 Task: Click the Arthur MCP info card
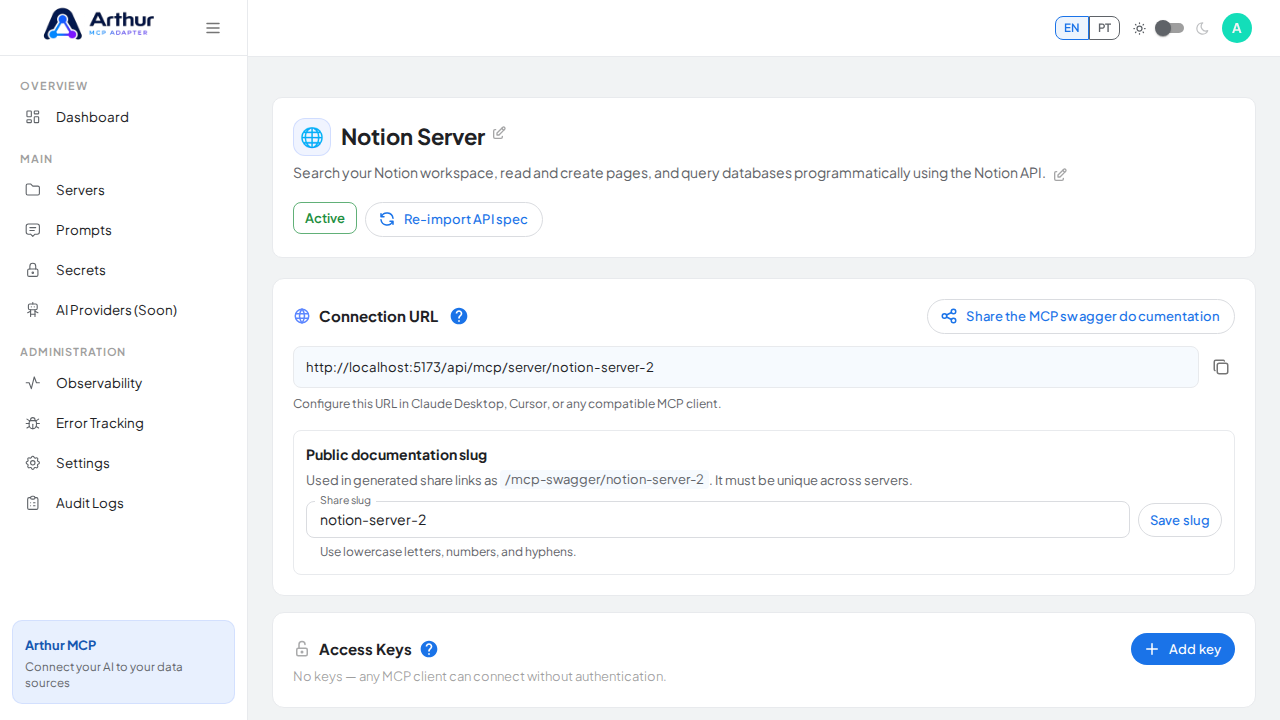(123, 662)
